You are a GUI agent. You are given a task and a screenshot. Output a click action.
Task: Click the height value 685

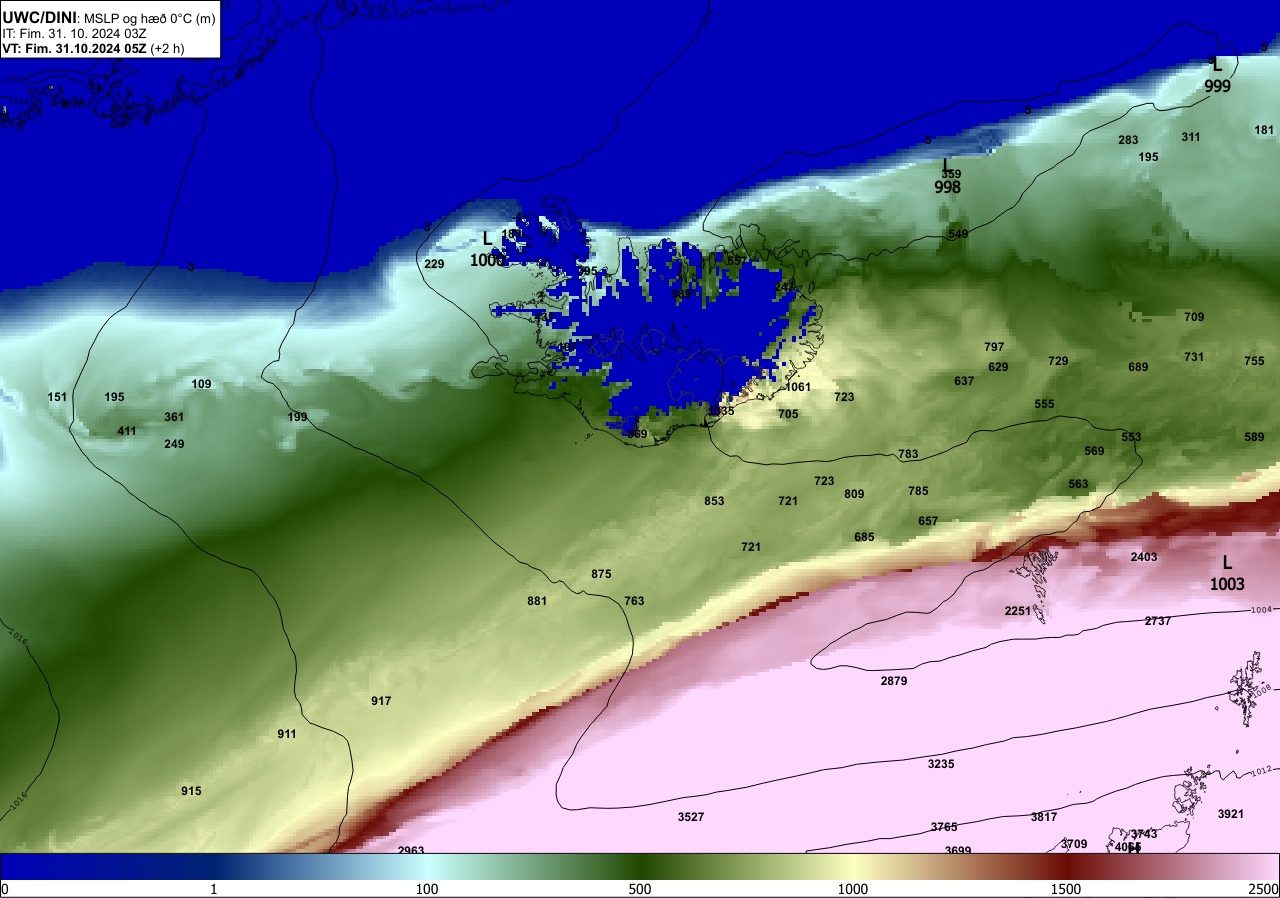864,537
